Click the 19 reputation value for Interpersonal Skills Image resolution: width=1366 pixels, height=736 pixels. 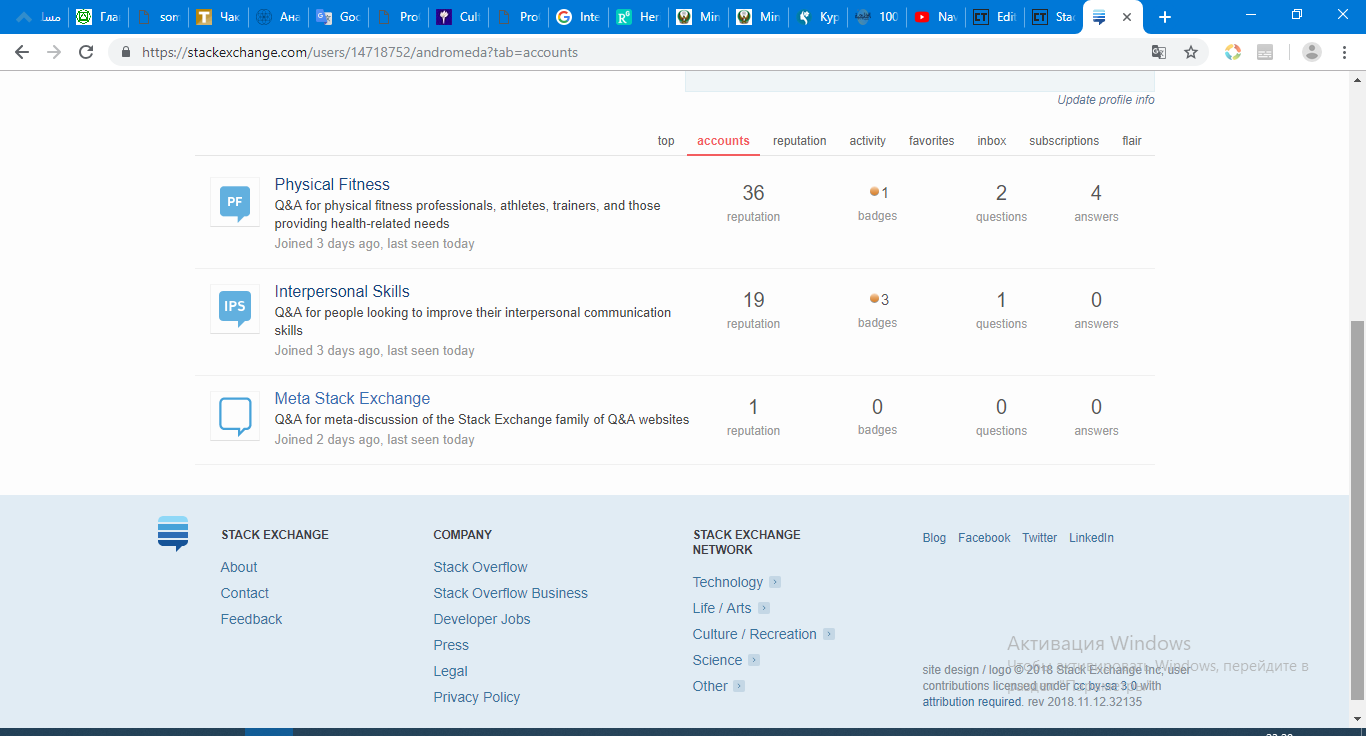[x=753, y=300]
